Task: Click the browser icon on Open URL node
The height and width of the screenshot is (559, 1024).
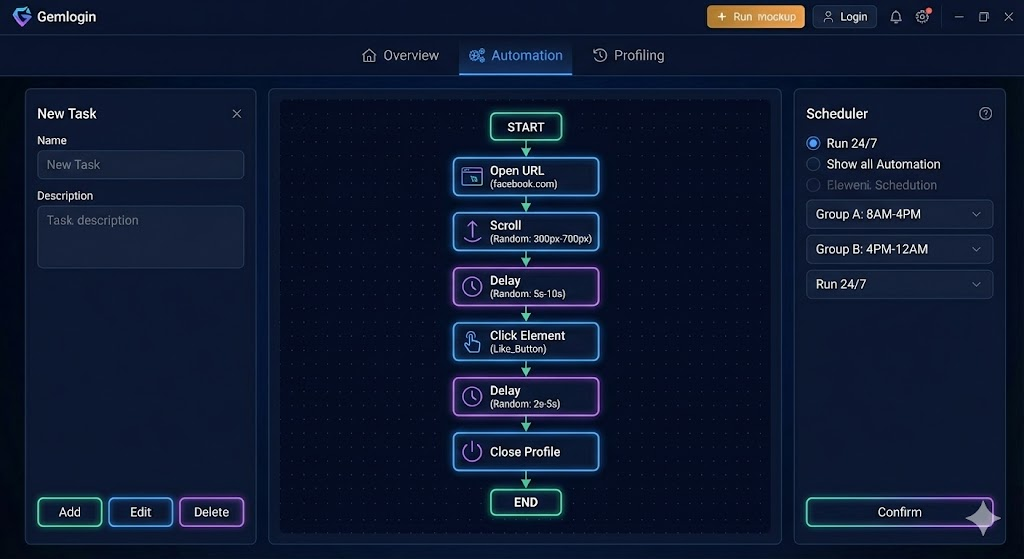Action: pyautogui.click(x=472, y=177)
